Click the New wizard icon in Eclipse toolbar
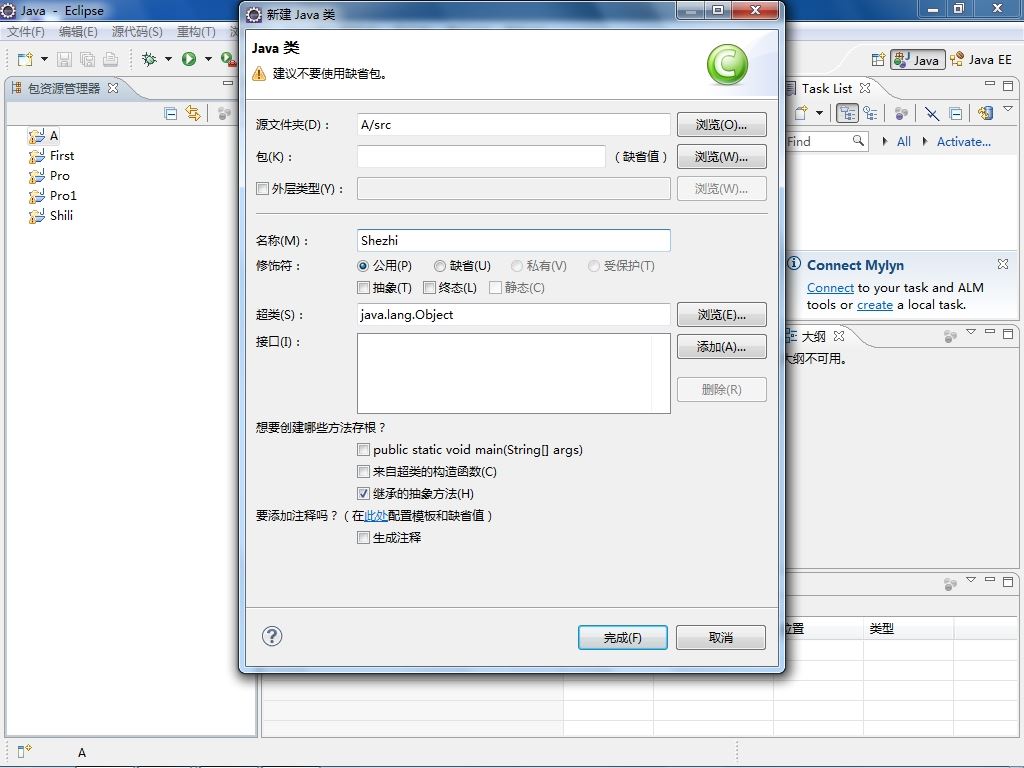 tap(25, 59)
